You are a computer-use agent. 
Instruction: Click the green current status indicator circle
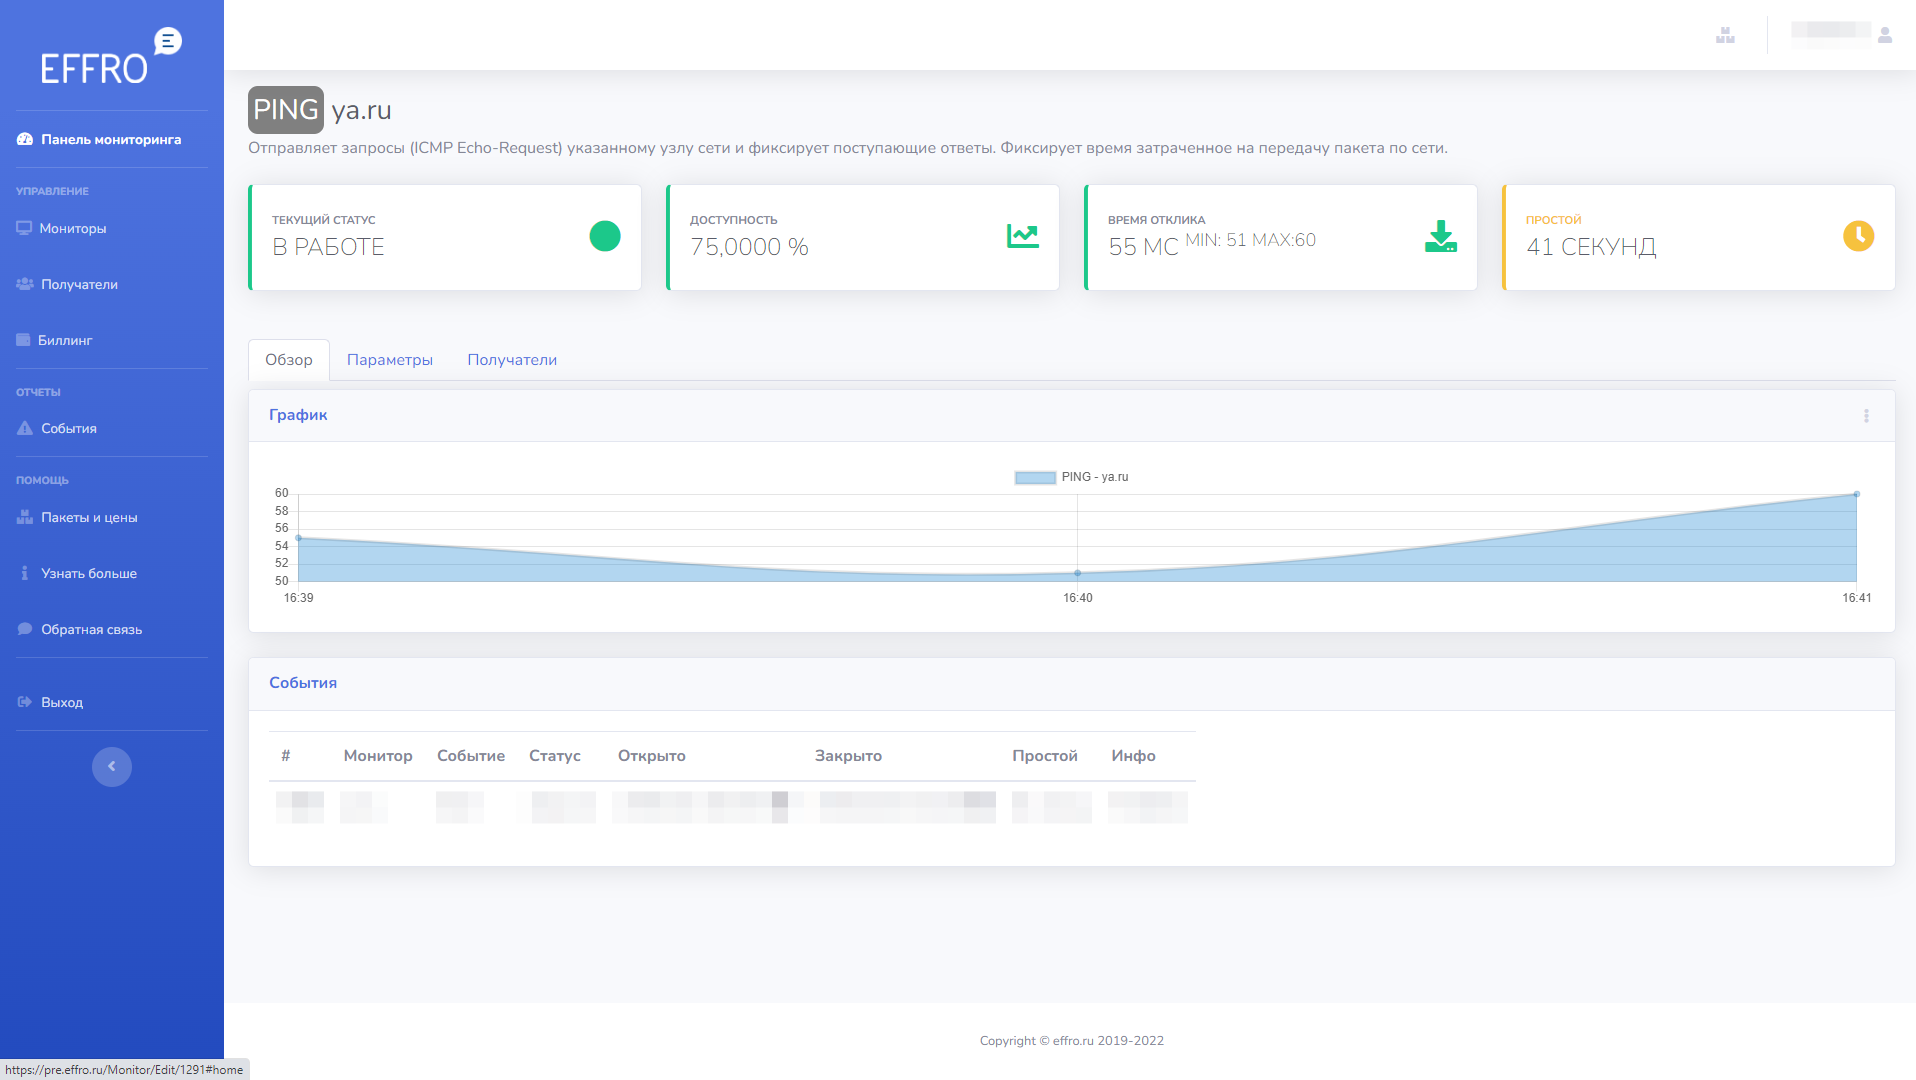[605, 237]
